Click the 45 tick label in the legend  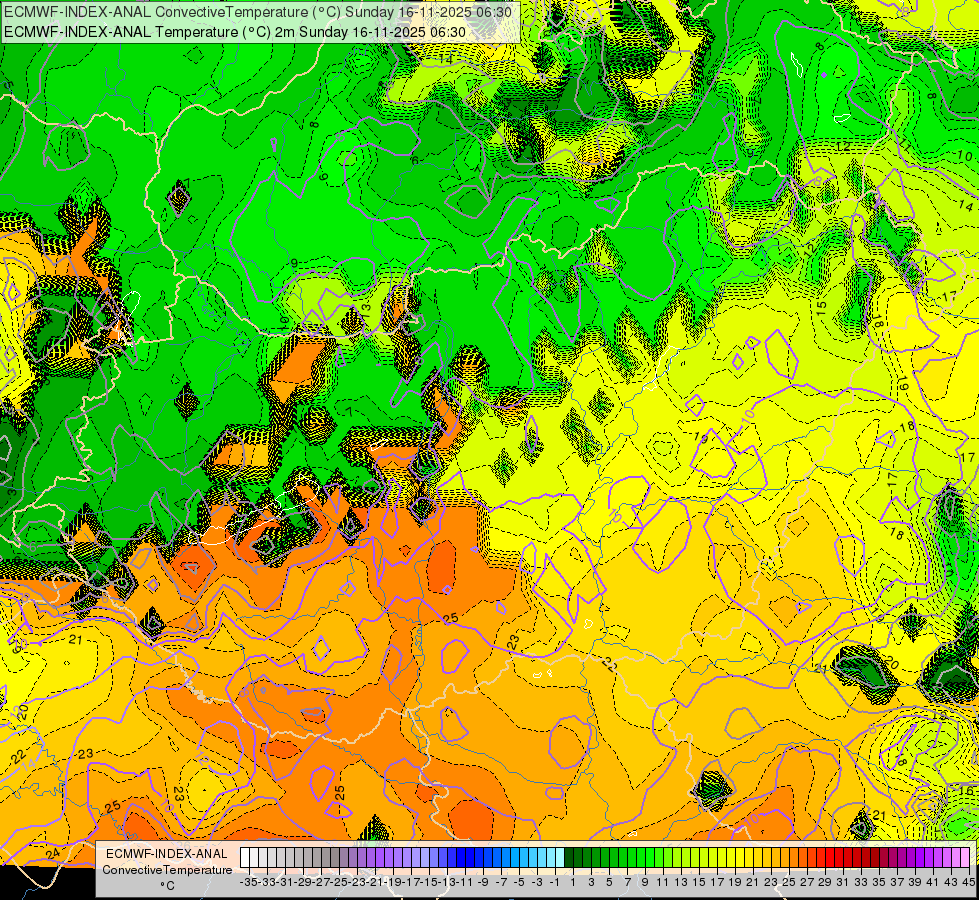coord(968,883)
